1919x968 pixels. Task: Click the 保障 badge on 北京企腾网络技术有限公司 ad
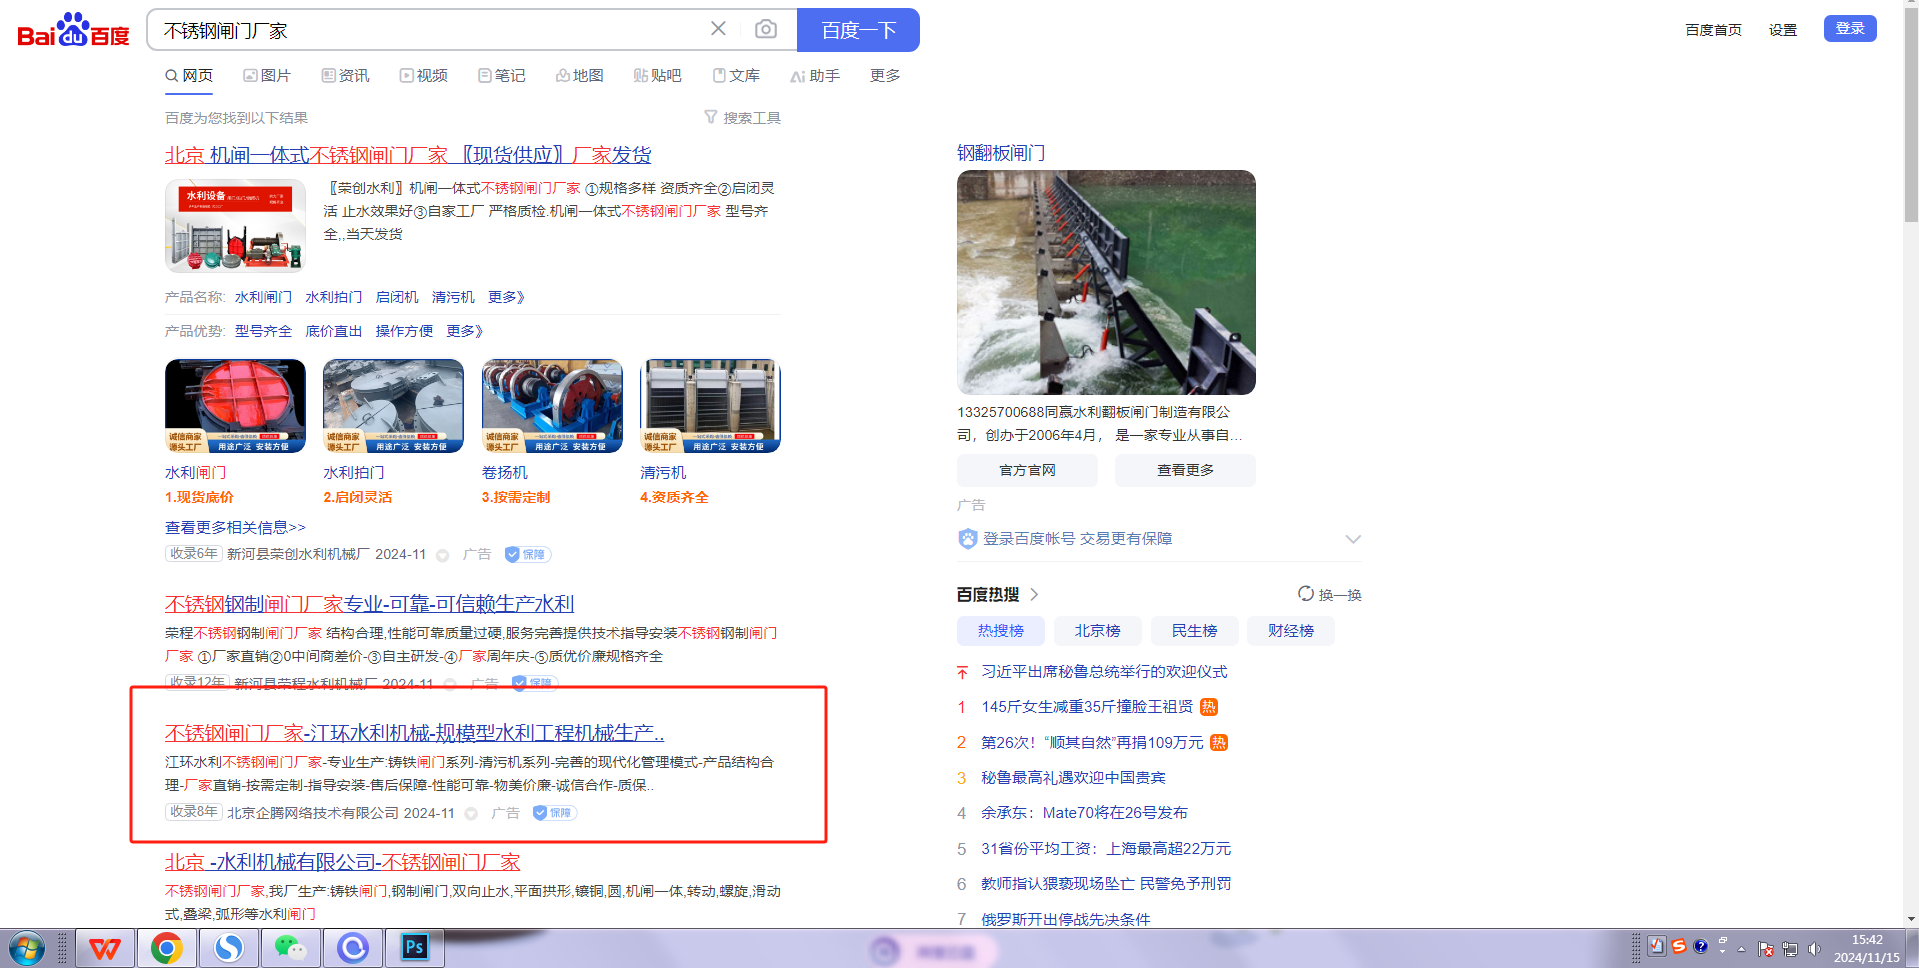(x=555, y=813)
